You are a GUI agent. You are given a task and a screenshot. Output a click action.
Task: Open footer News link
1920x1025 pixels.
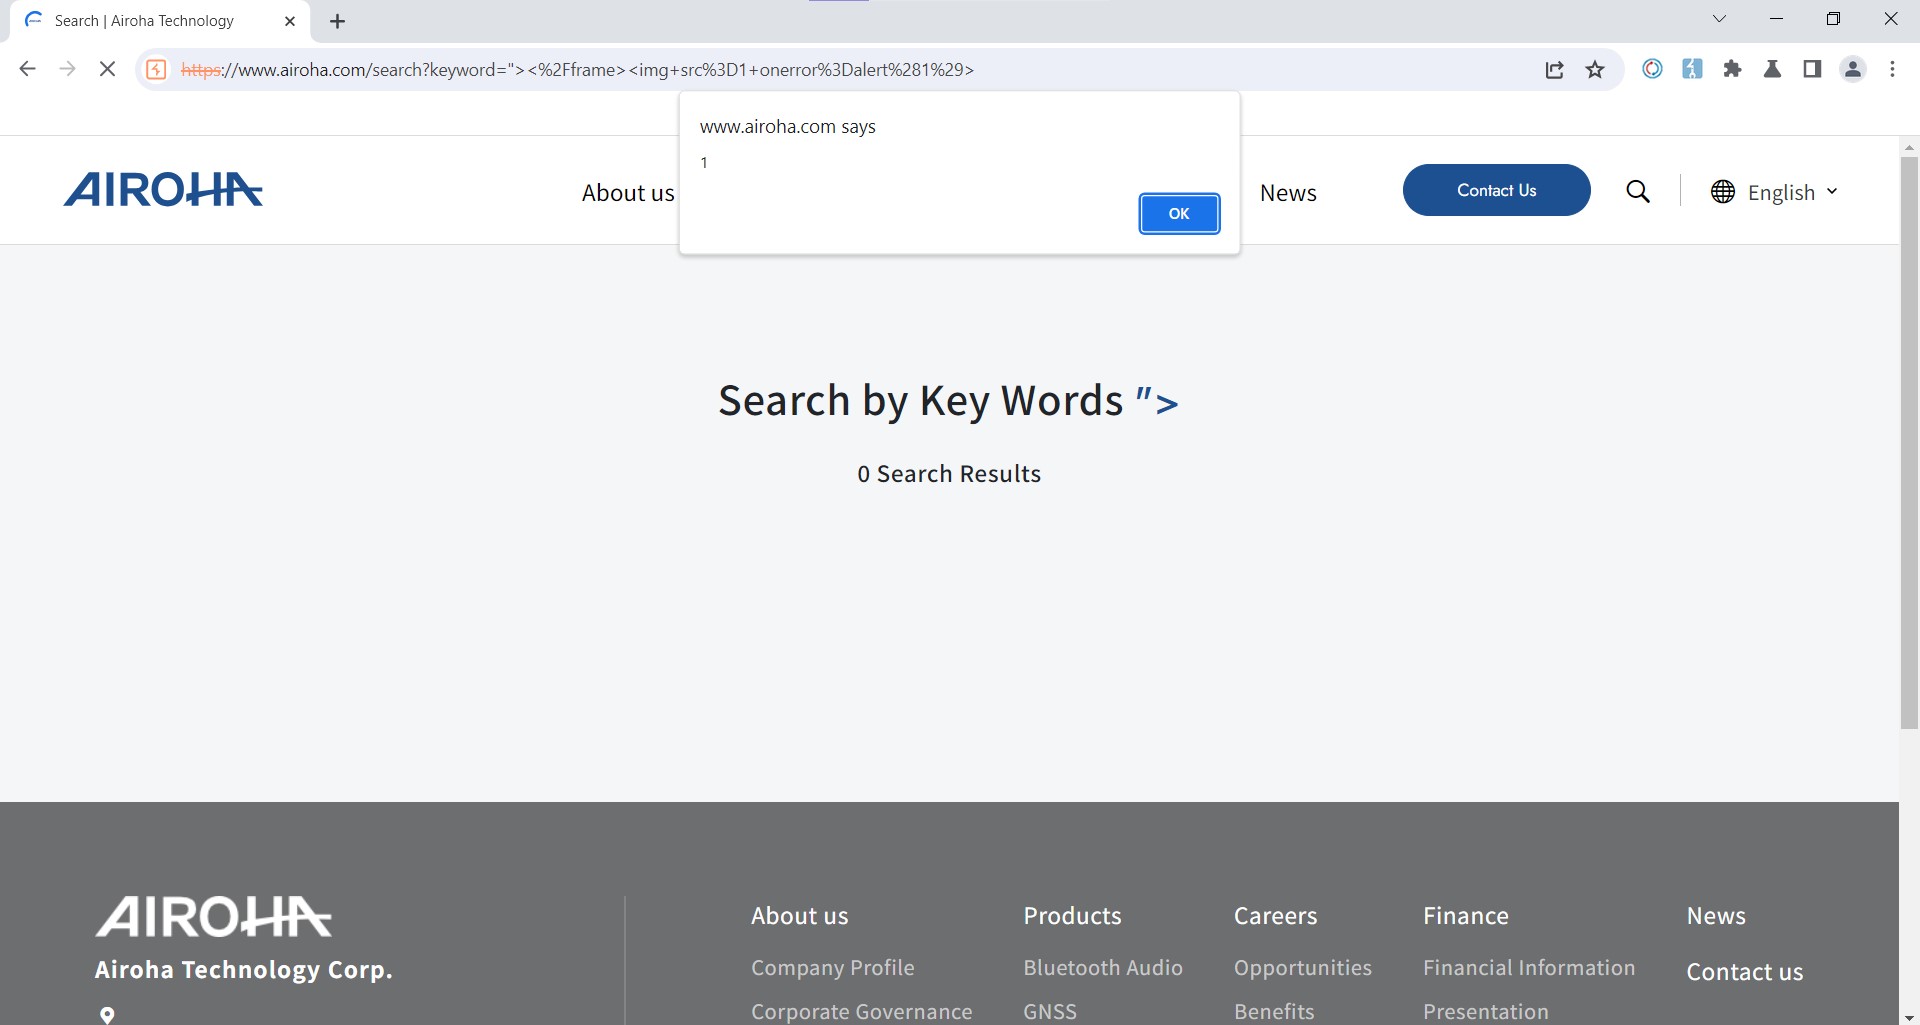pos(1715,916)
